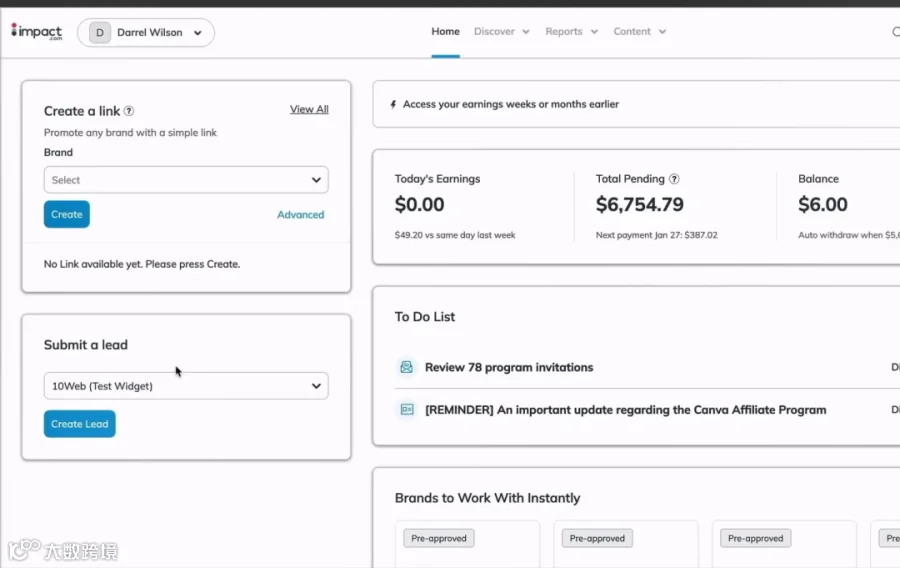900x568 pixels.
Task: Click the Create button
Action: point(67,214)
